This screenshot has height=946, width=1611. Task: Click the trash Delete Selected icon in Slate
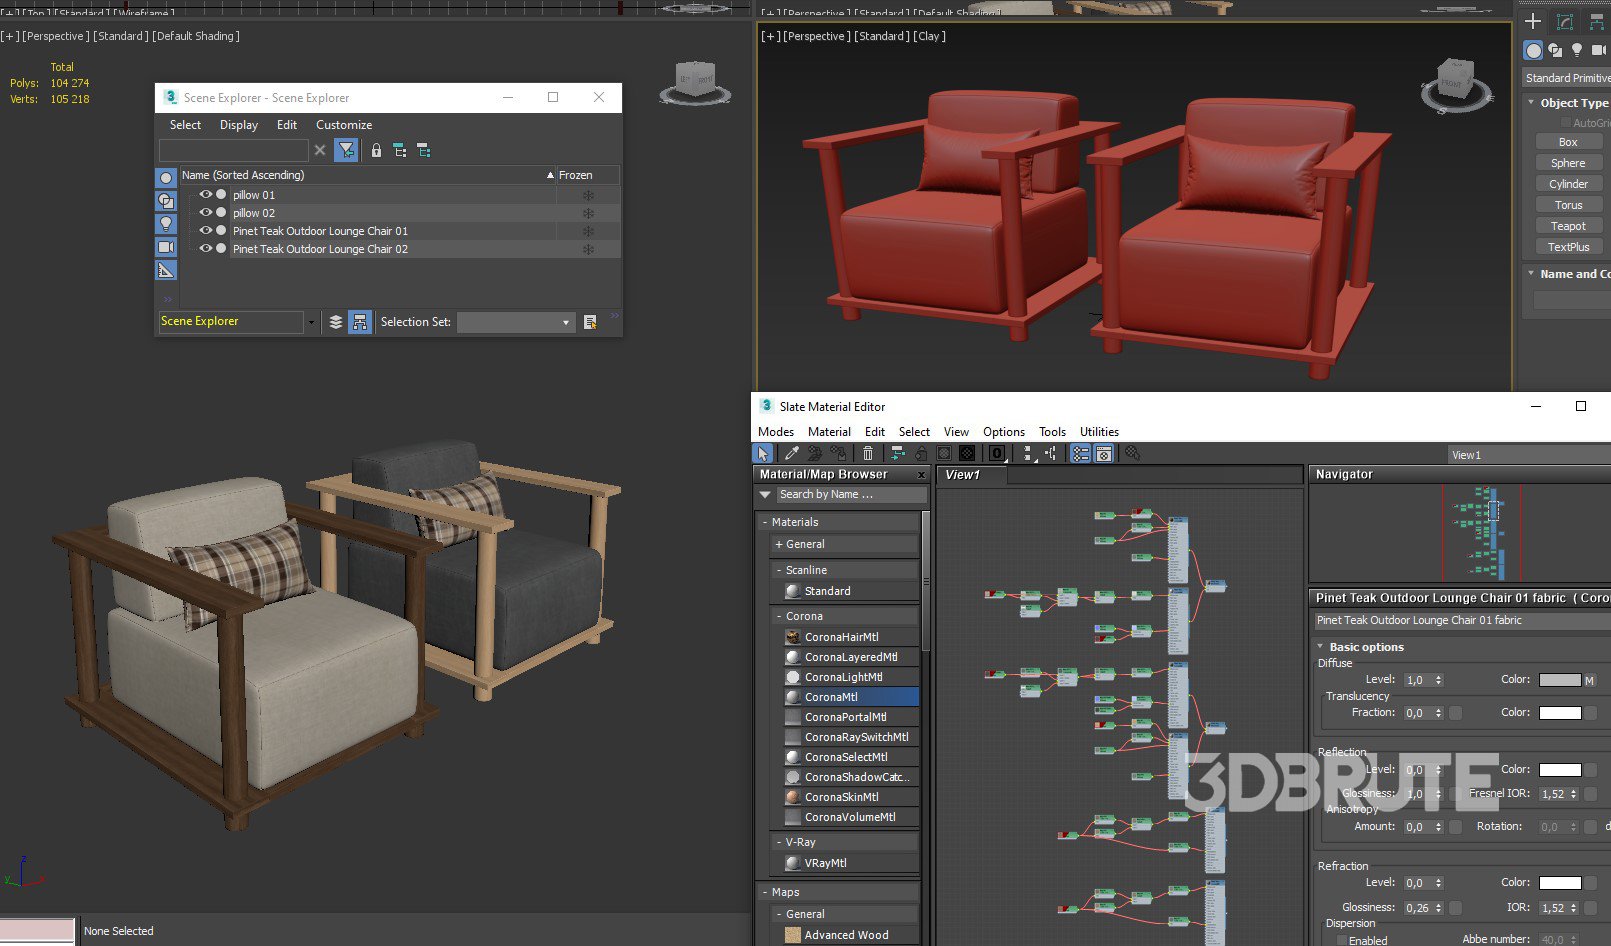pyautogui.click(x=867, y=454)
